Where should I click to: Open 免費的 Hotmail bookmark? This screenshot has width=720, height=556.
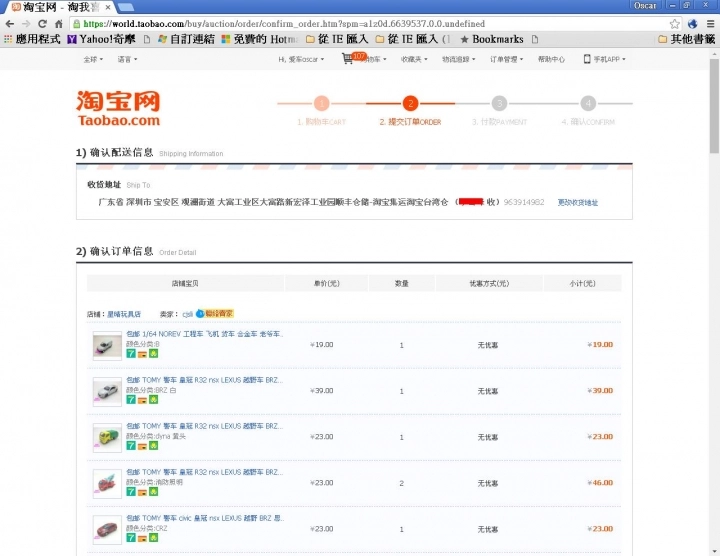[x=260, y=39]
